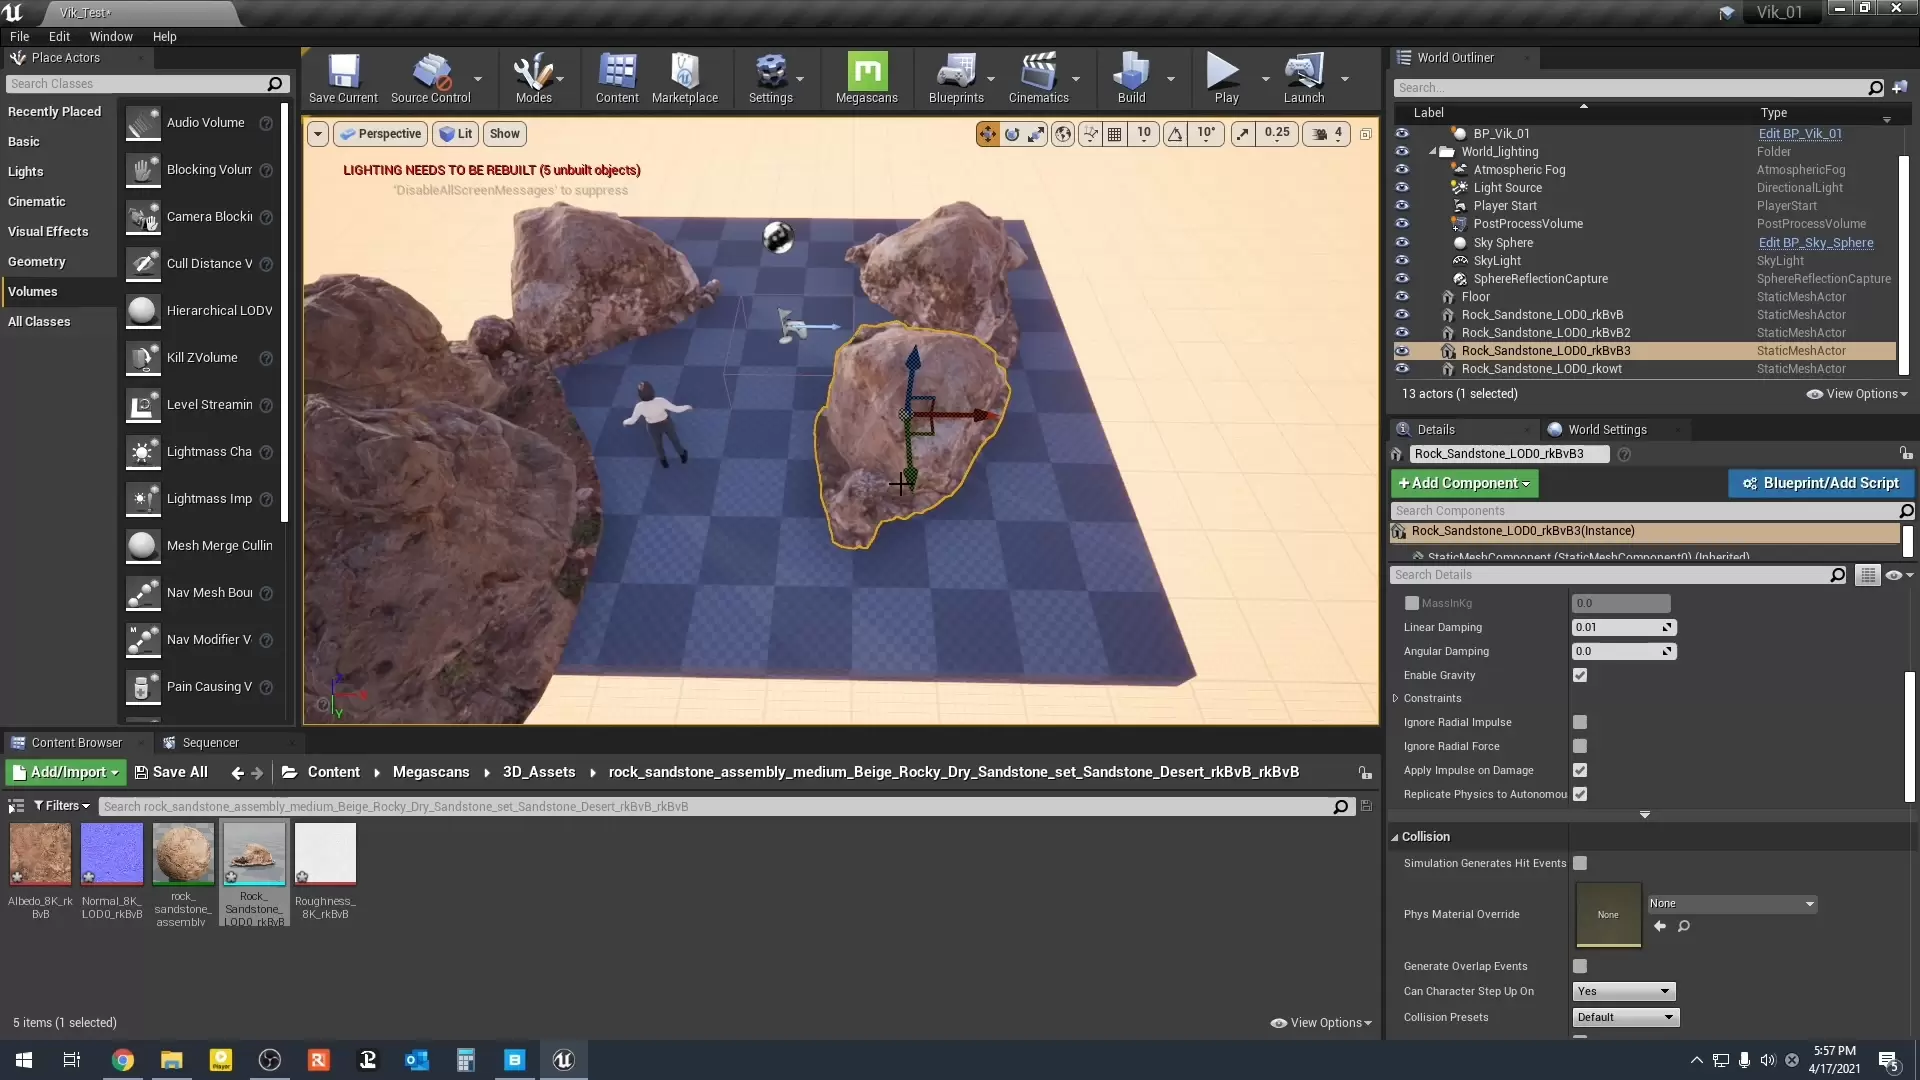
Task: Switch to the World Settings tab
Action: pos(1606,430)
